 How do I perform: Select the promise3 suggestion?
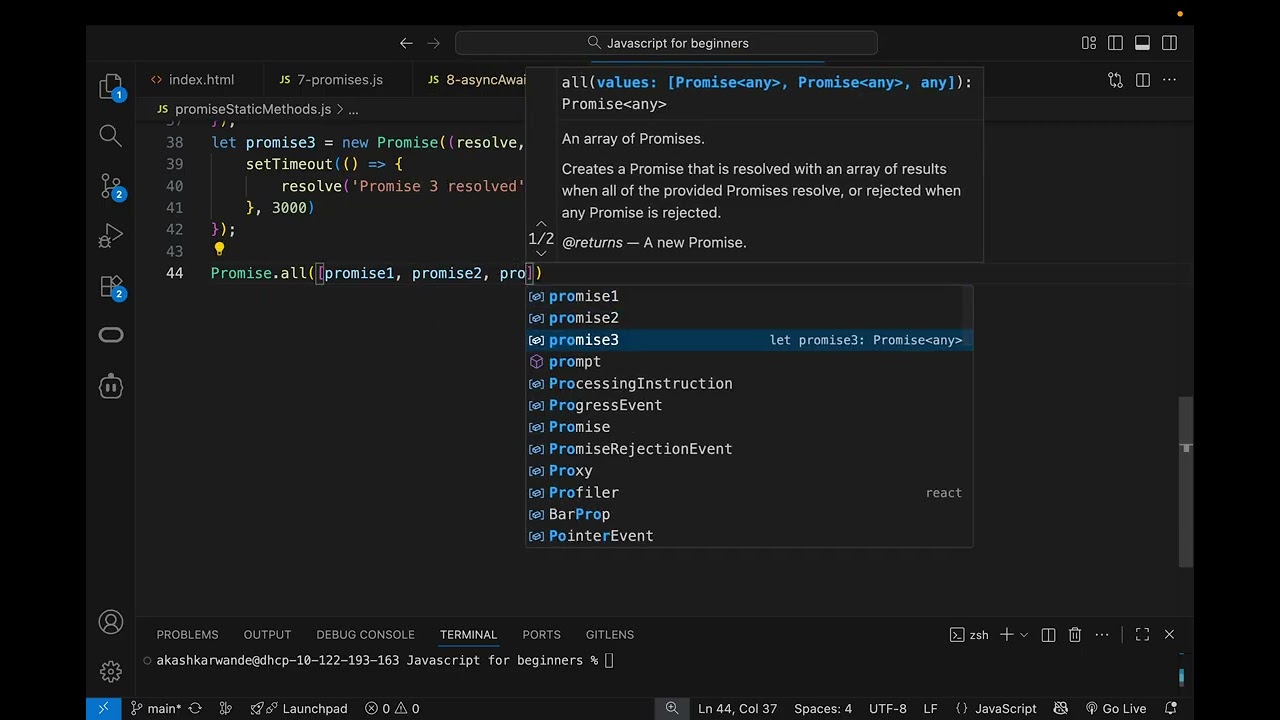point(749,340)
